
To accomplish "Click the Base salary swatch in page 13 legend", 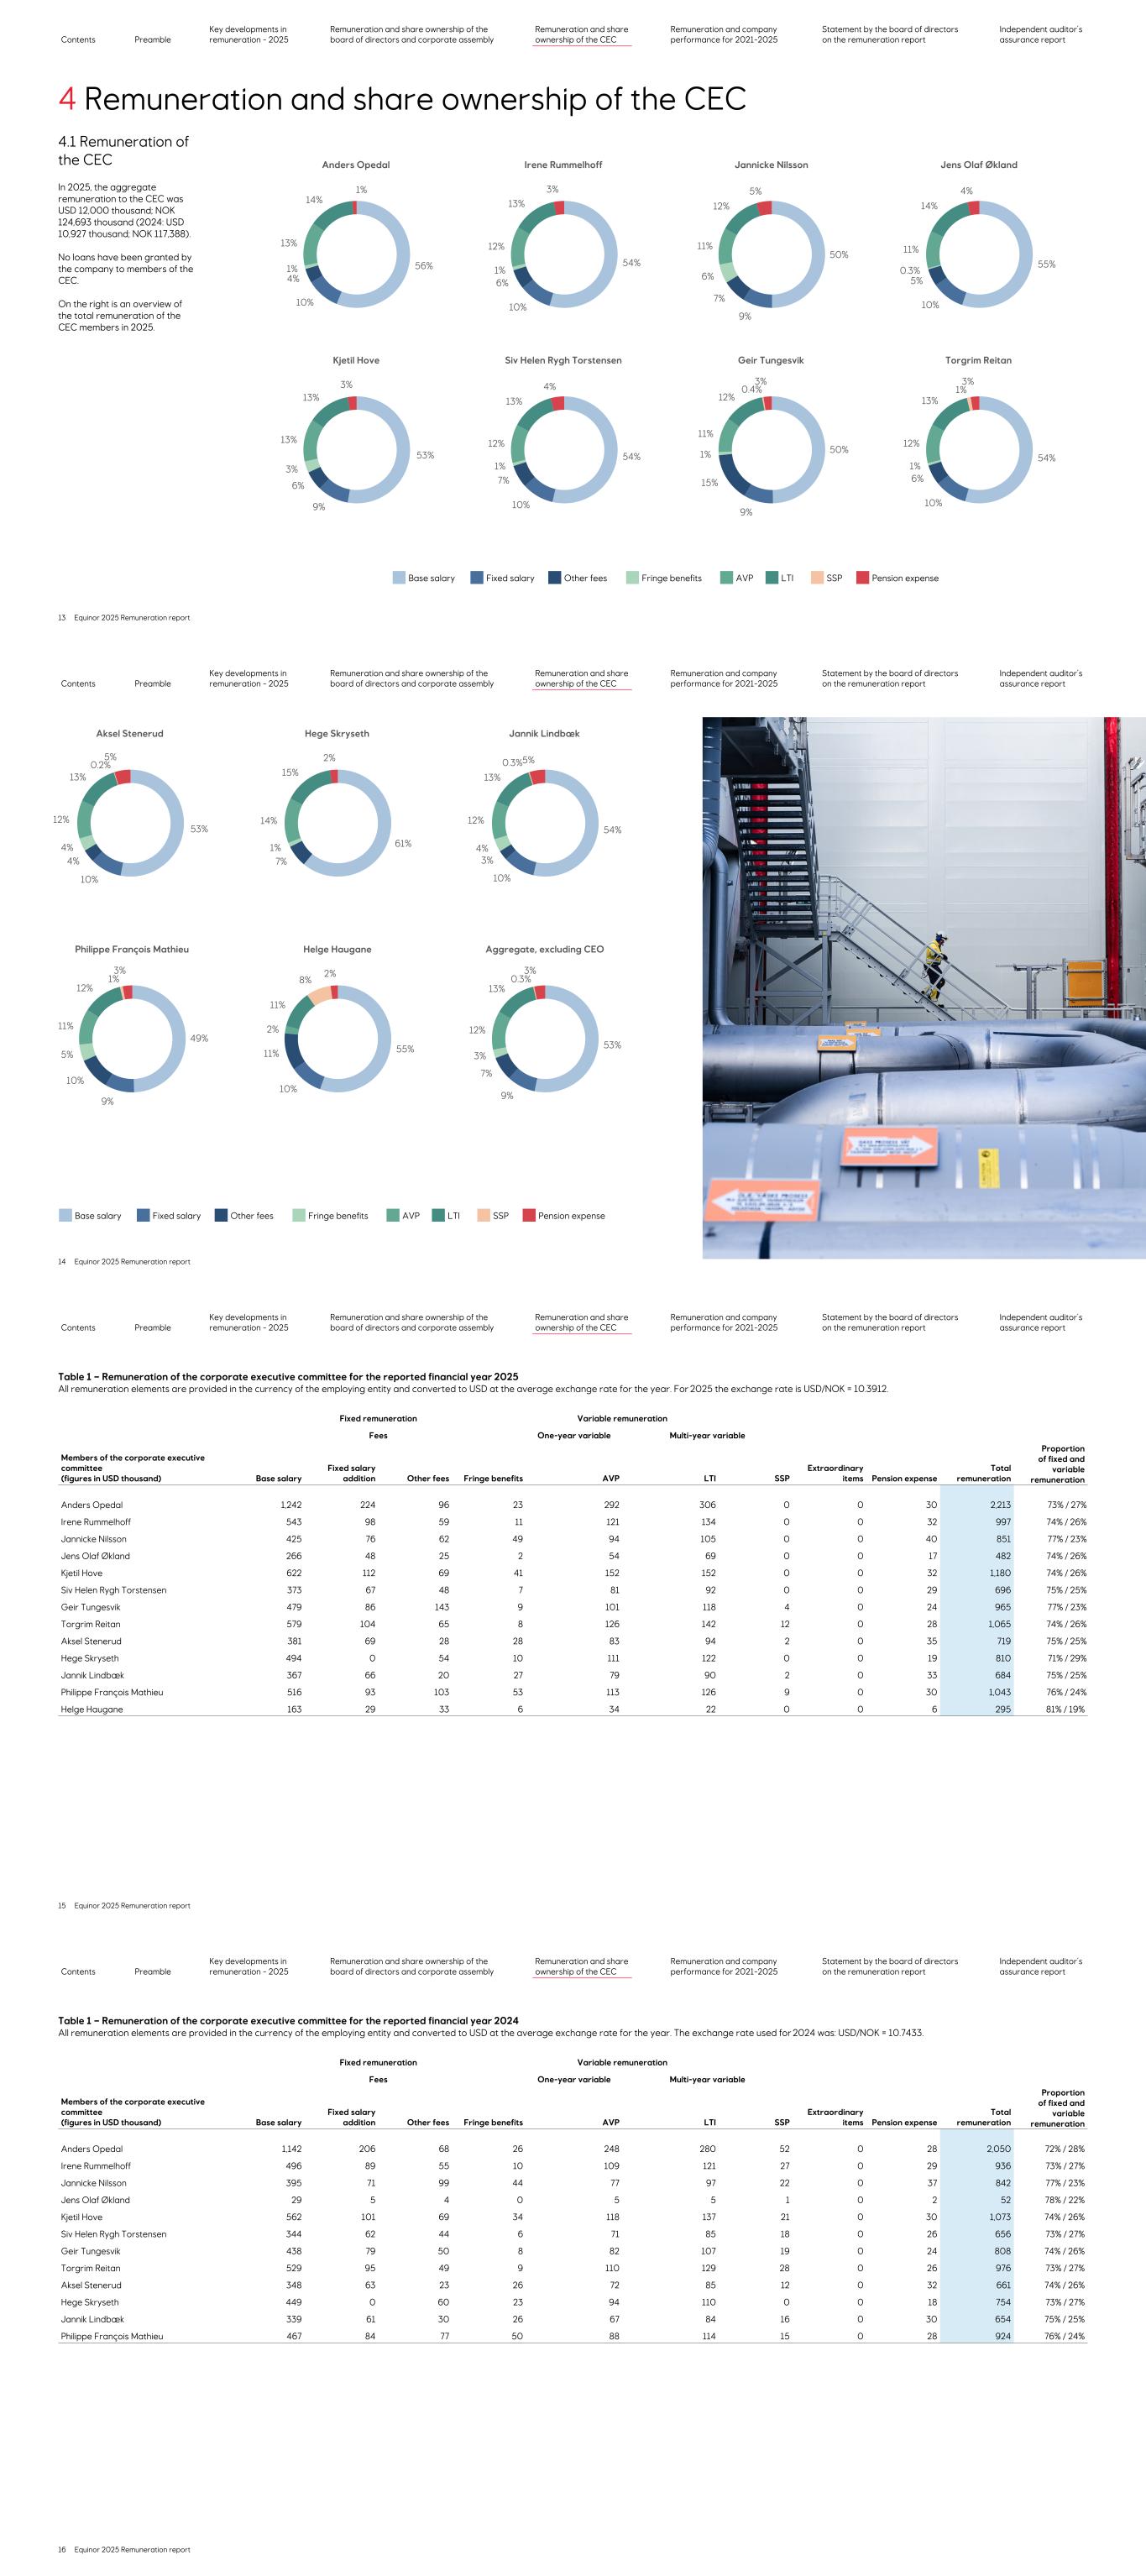I will 399,578.
